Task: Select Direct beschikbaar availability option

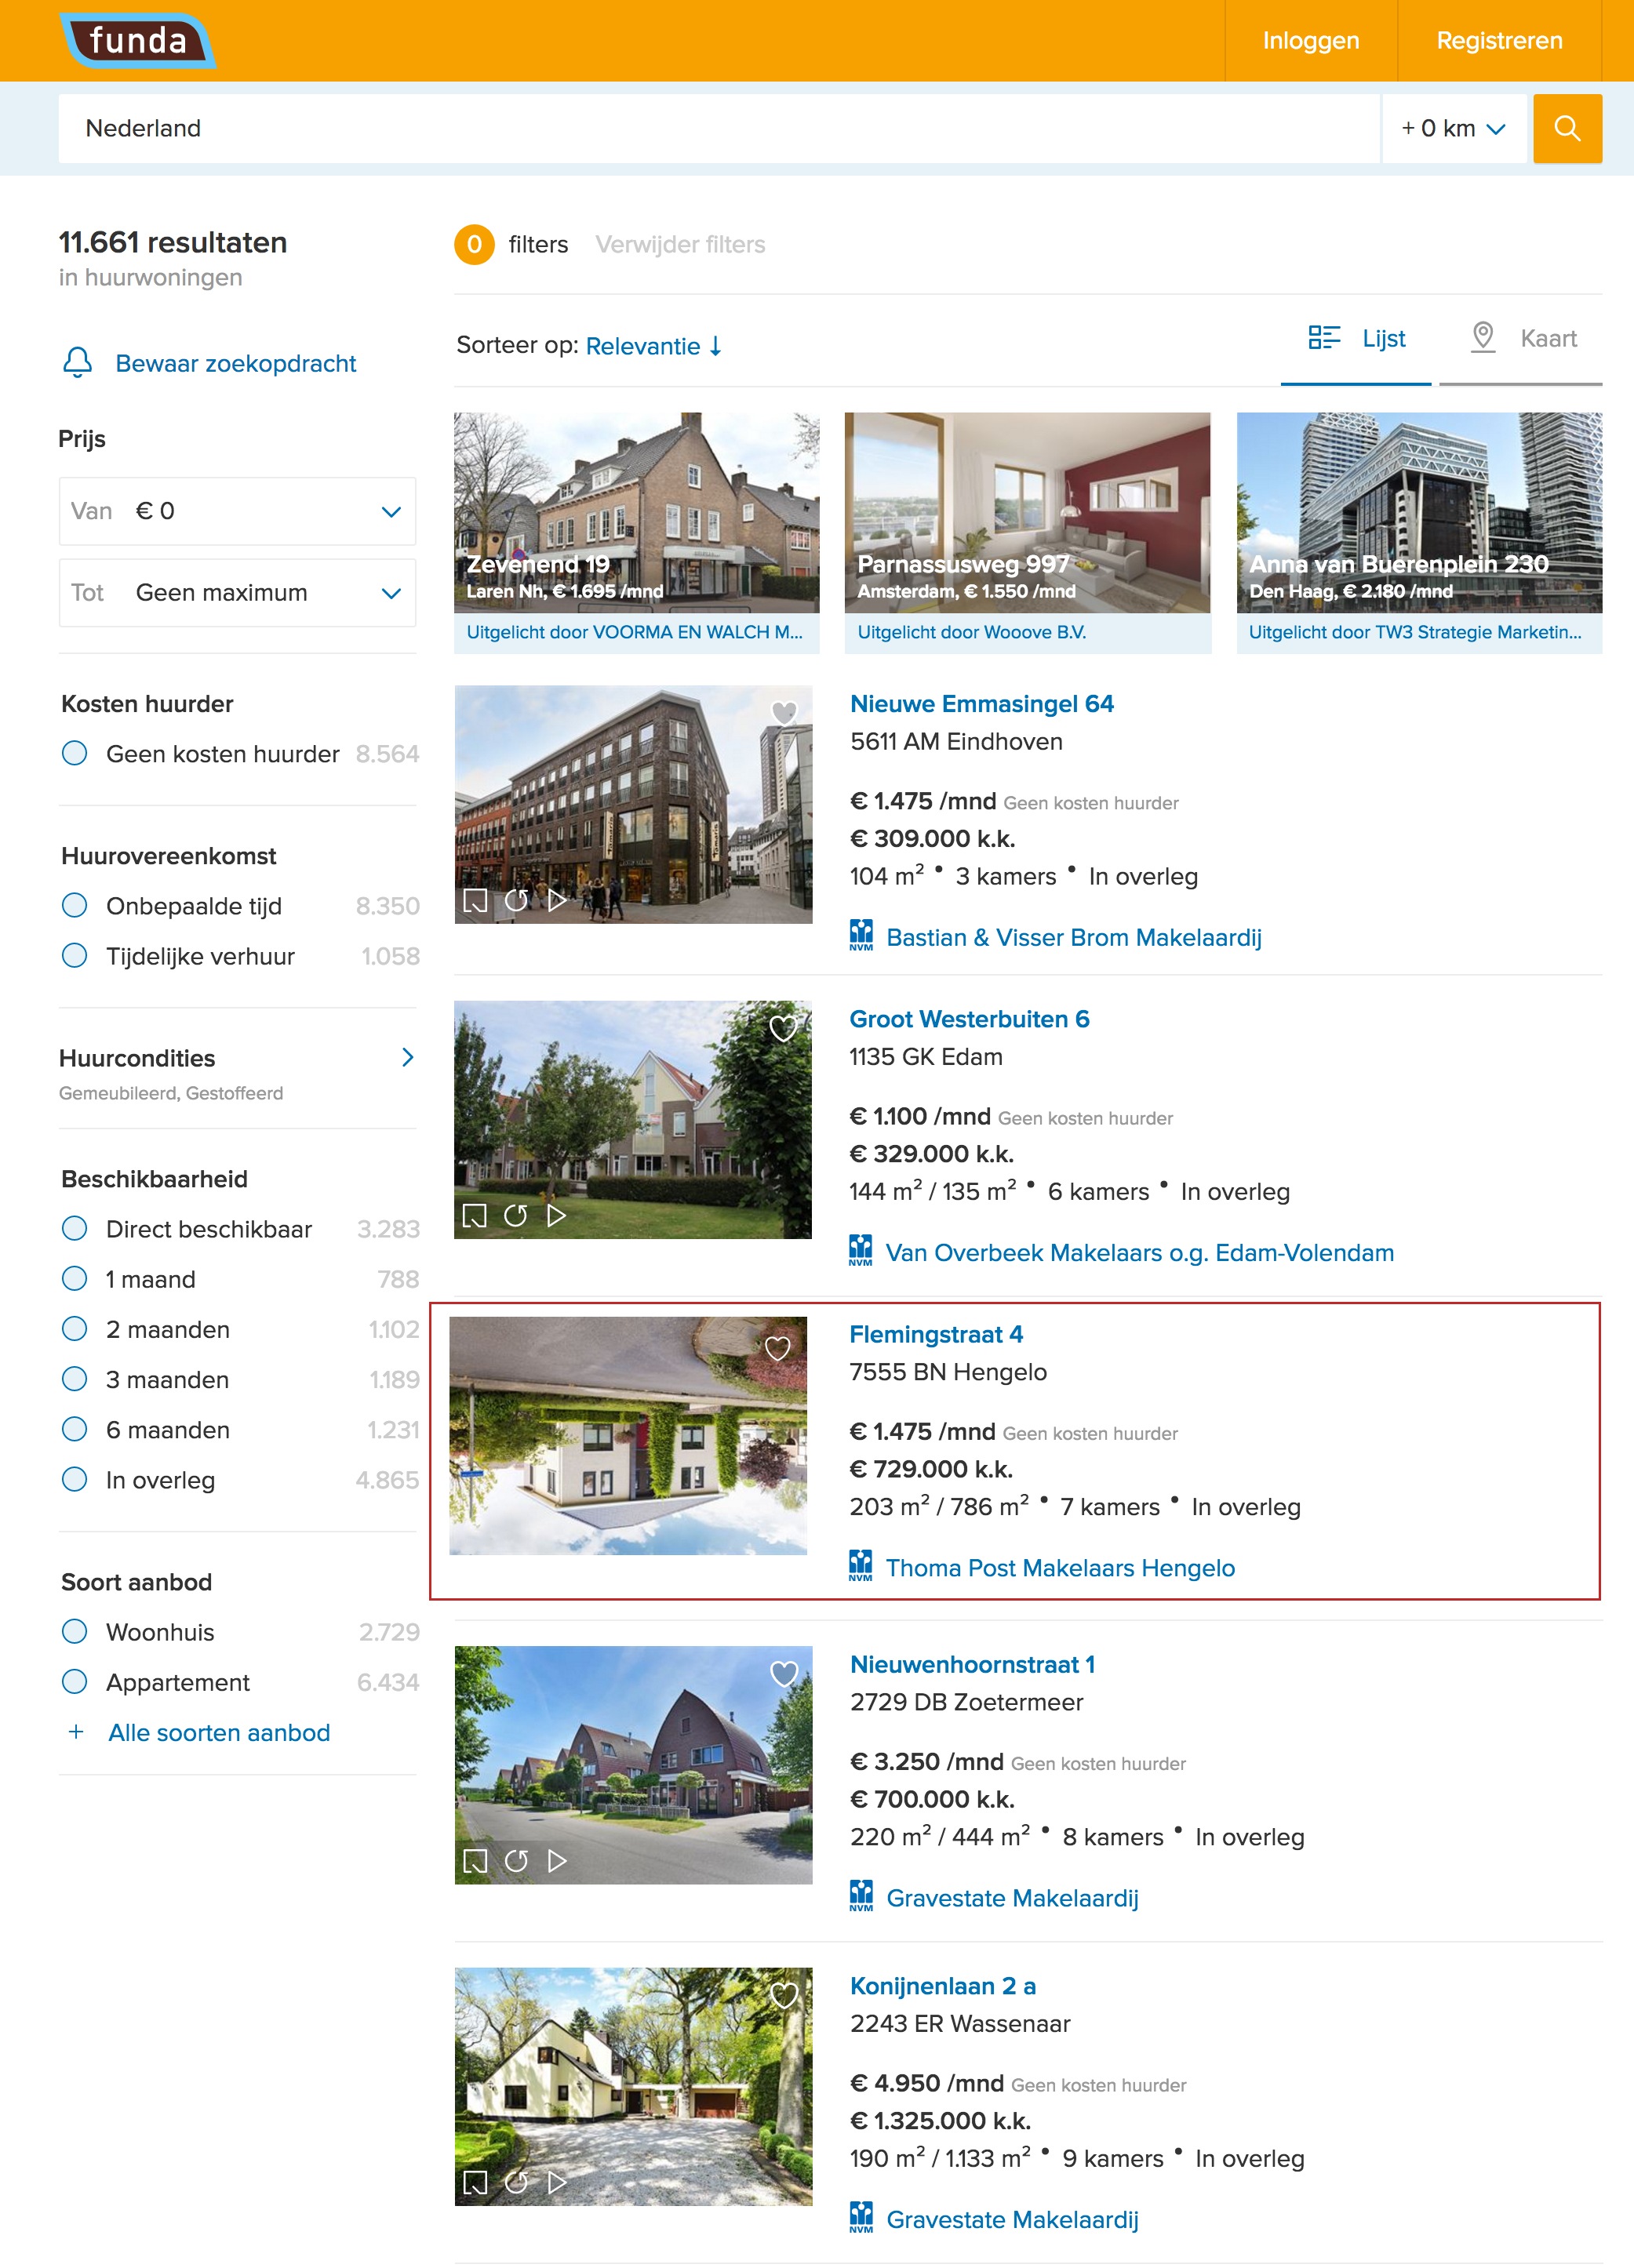Action: (75, 1228)
